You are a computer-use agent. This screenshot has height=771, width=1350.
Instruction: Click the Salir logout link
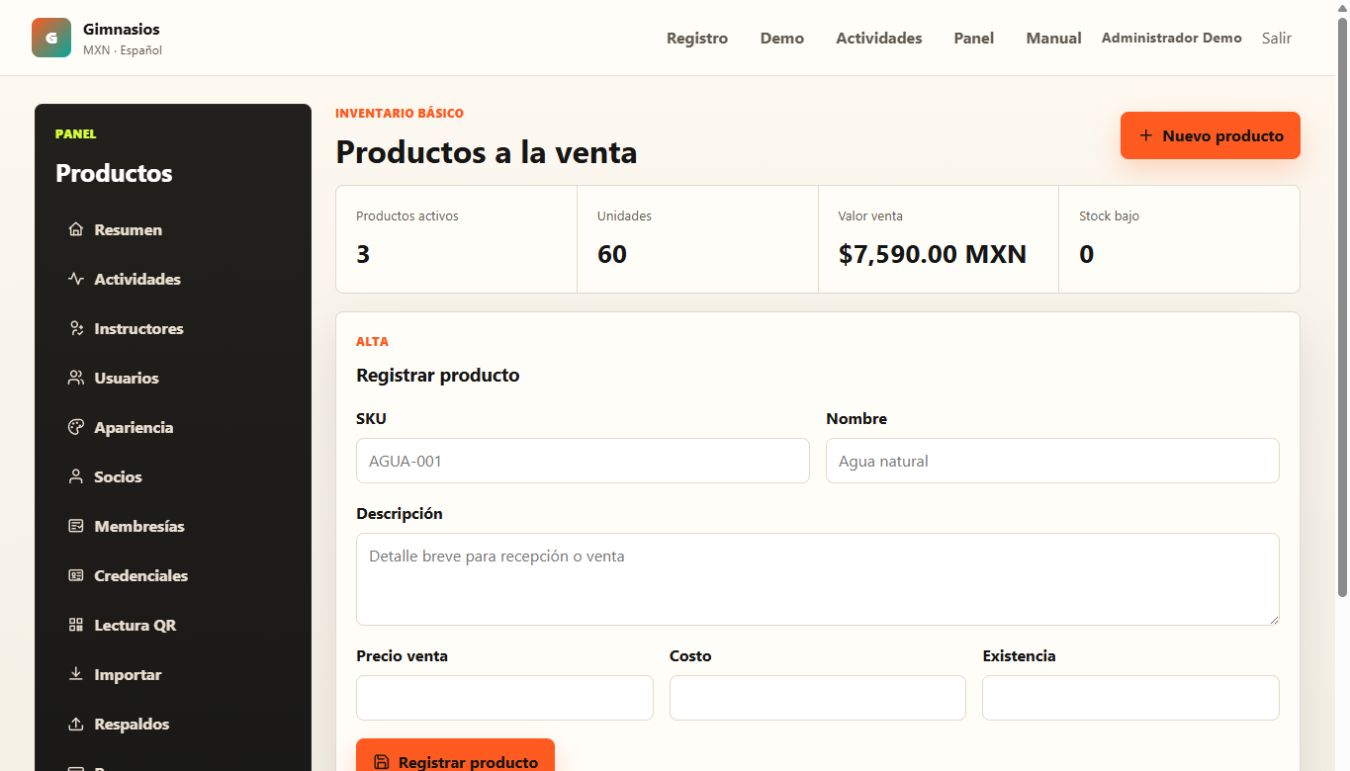pyautogui.click(x=1277, y=38)
